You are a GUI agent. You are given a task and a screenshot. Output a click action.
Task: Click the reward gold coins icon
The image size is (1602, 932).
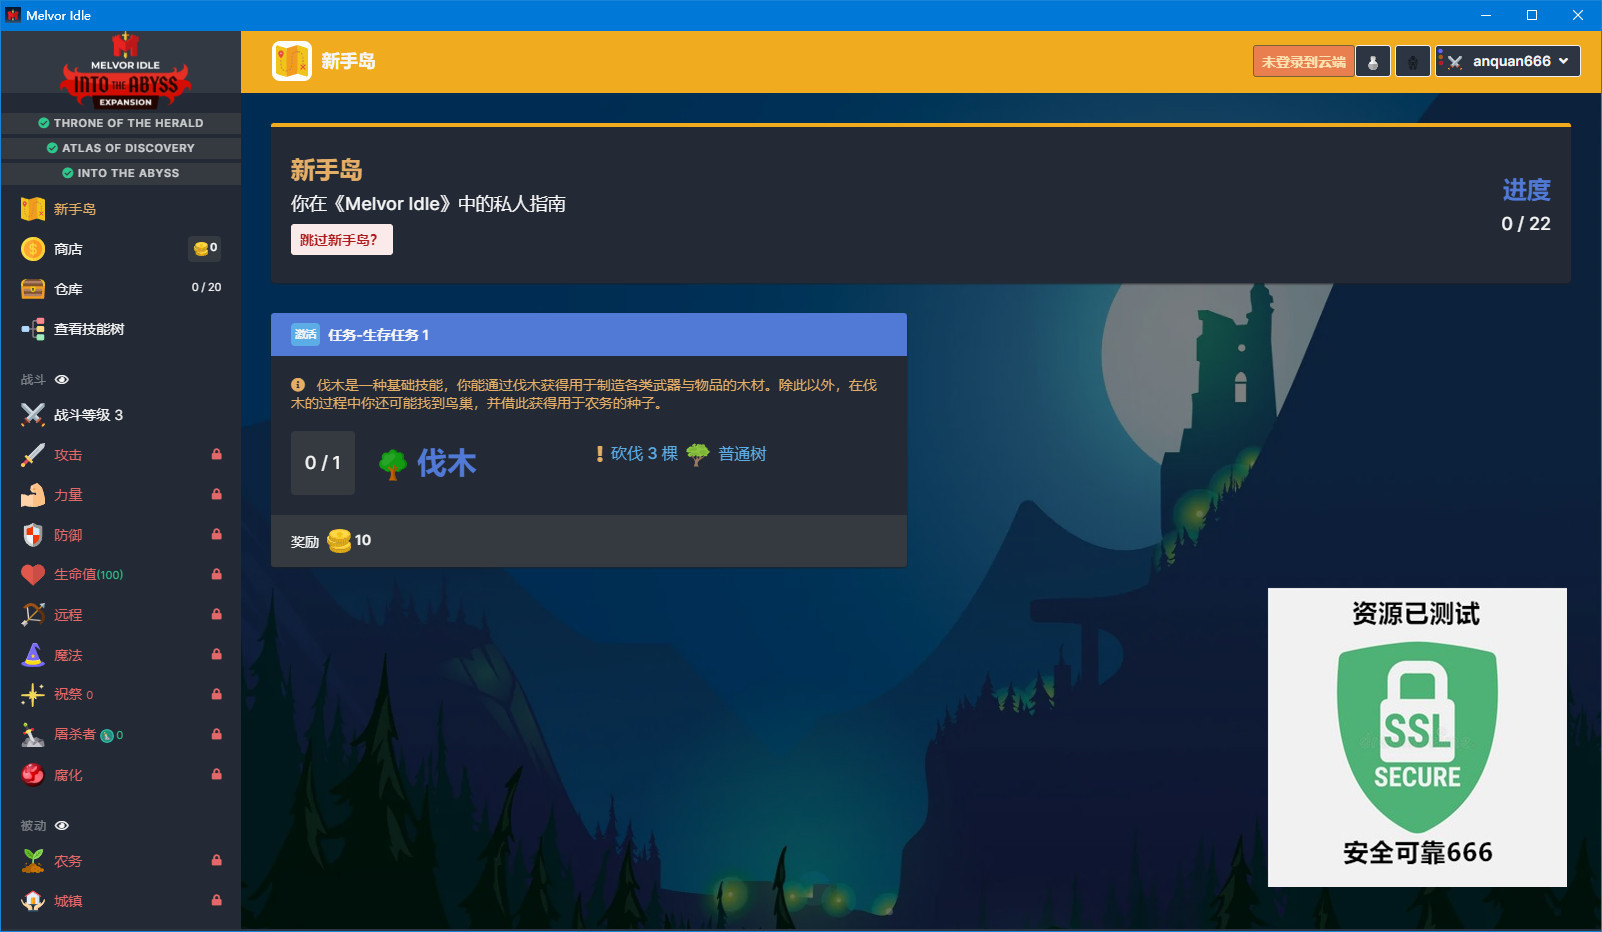(x=340, y=541)
